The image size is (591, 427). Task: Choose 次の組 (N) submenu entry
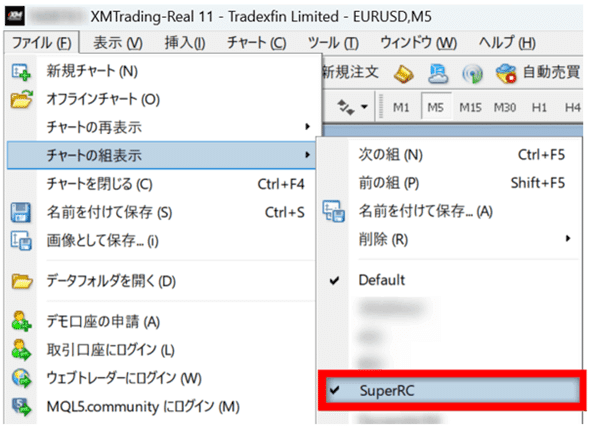tap(449, 155)
